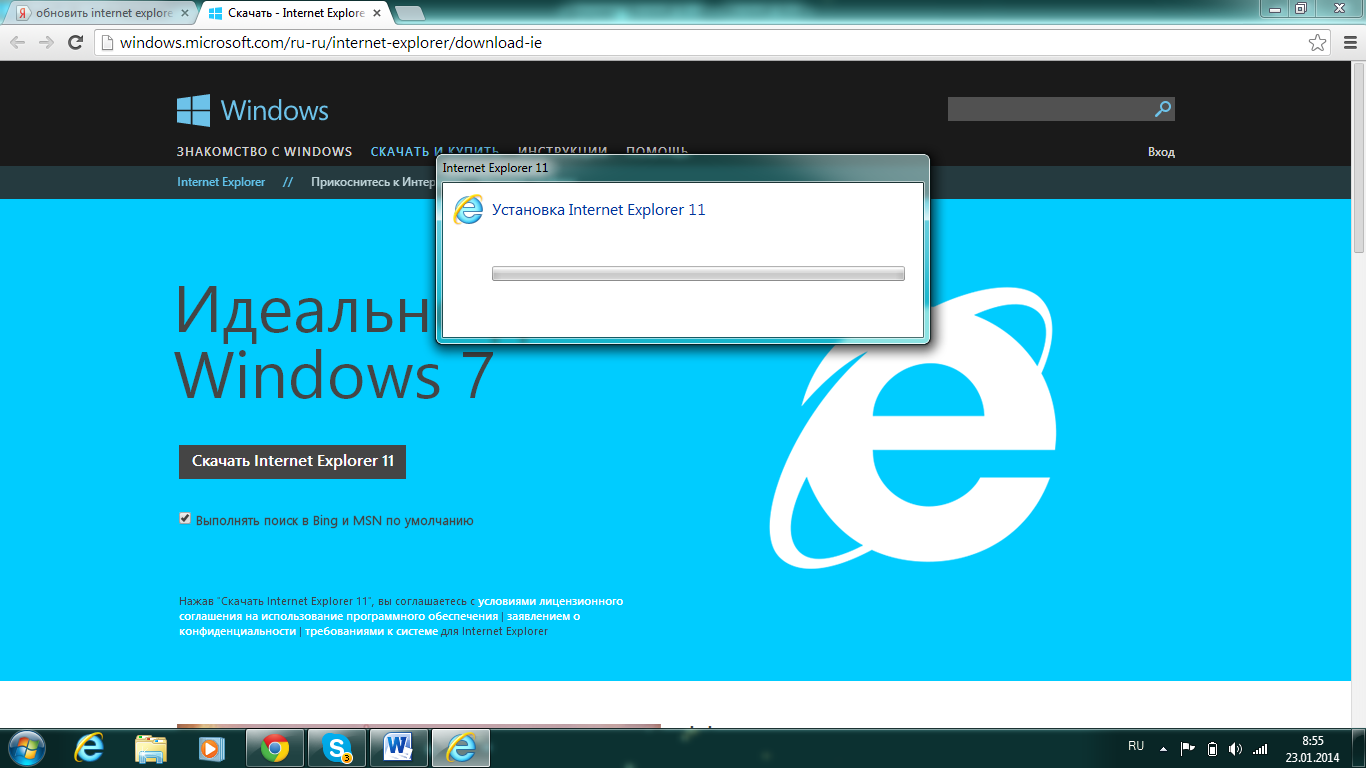Screen dimensions: 1366x768
Task: Click the network signal tray icon
Action: point(1260,748)
